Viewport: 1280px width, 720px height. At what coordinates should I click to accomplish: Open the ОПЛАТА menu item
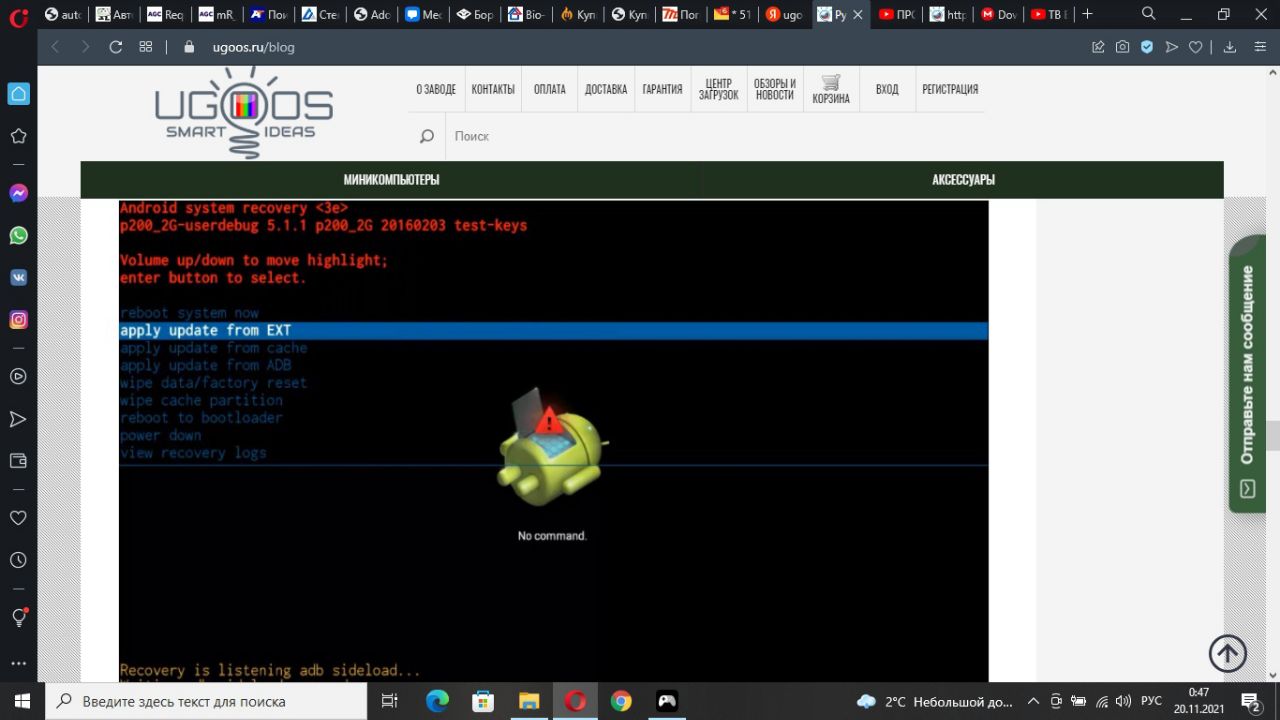pos(549,89)
